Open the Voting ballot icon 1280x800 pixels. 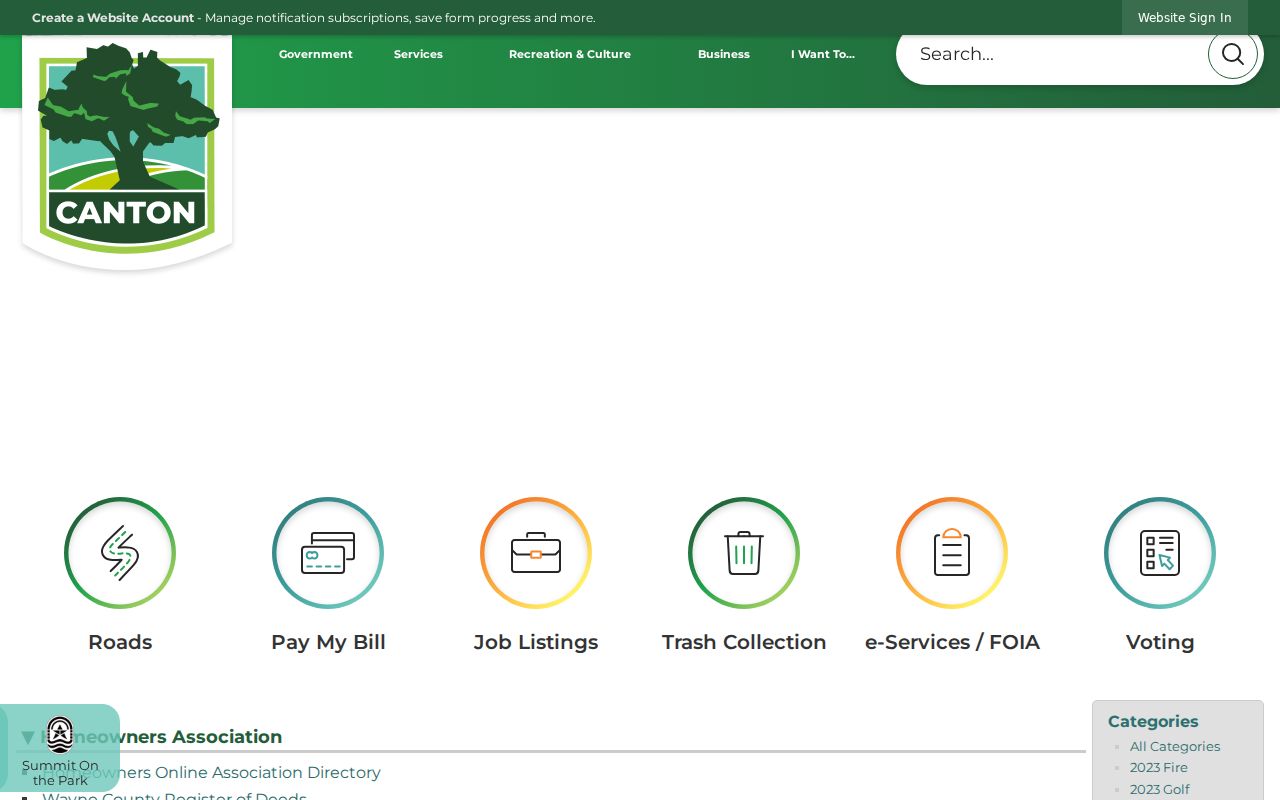coord(1160,553)
